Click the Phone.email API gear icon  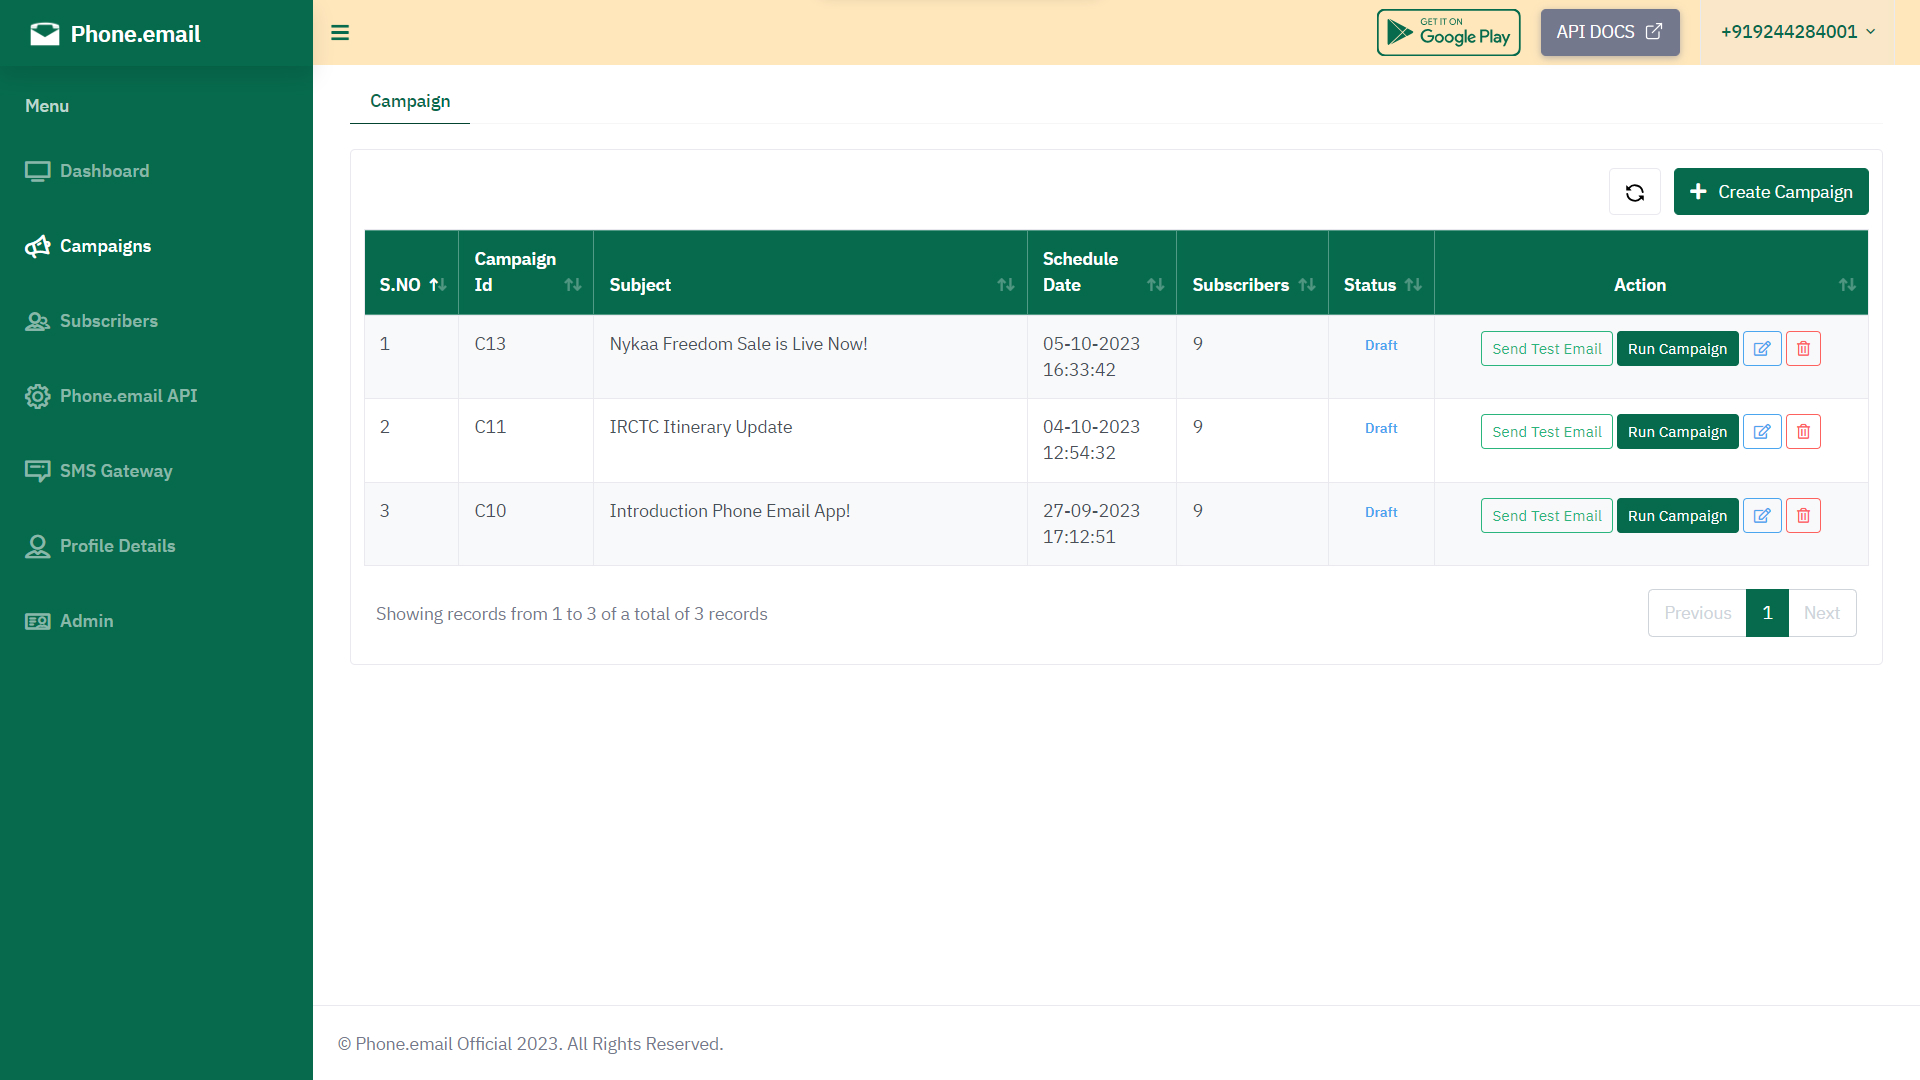tap(38, 397)
